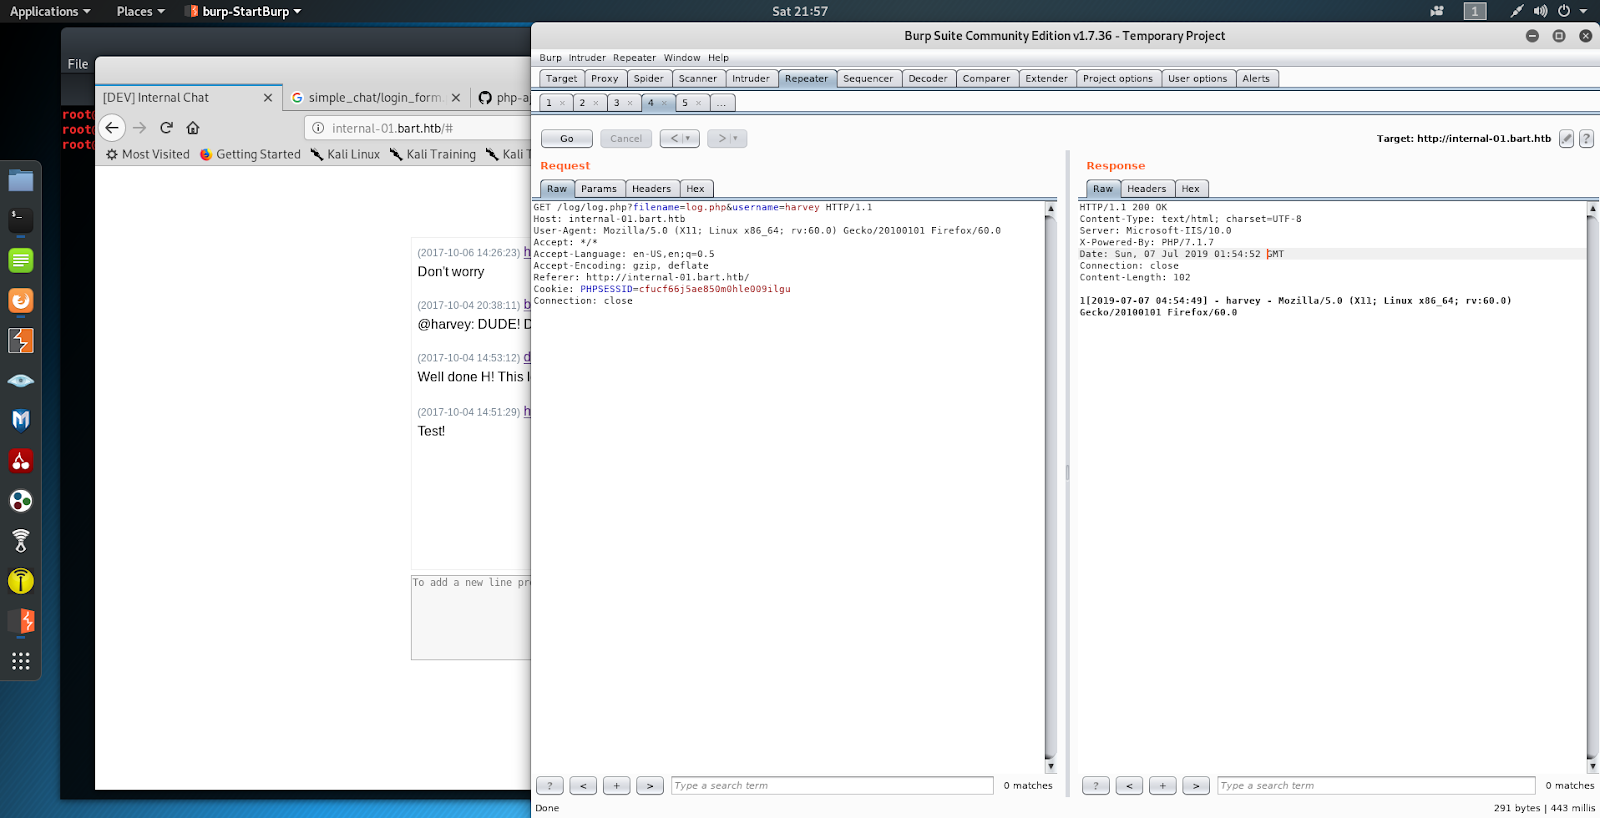Viewport: 1600px width, 818px height.
Task: Launch the grey-orange Burp Suite dock icon
Action: point(21,340)
